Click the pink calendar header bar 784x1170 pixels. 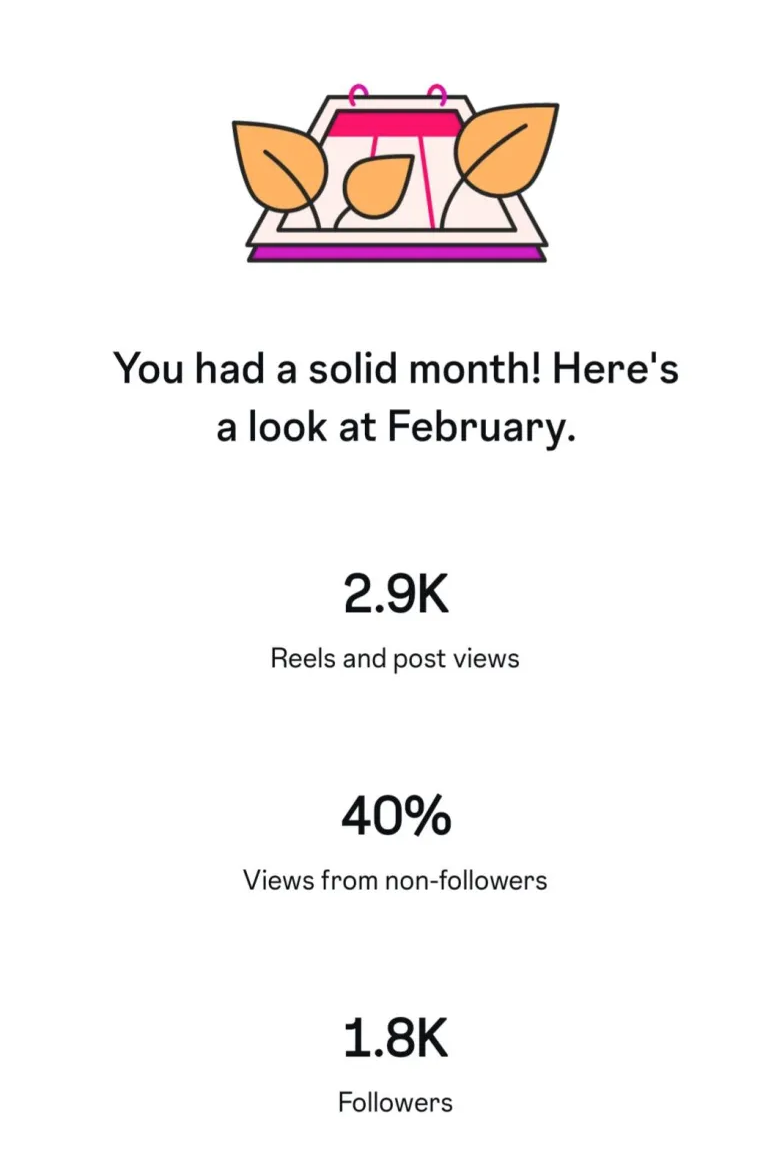pos(396,124)
